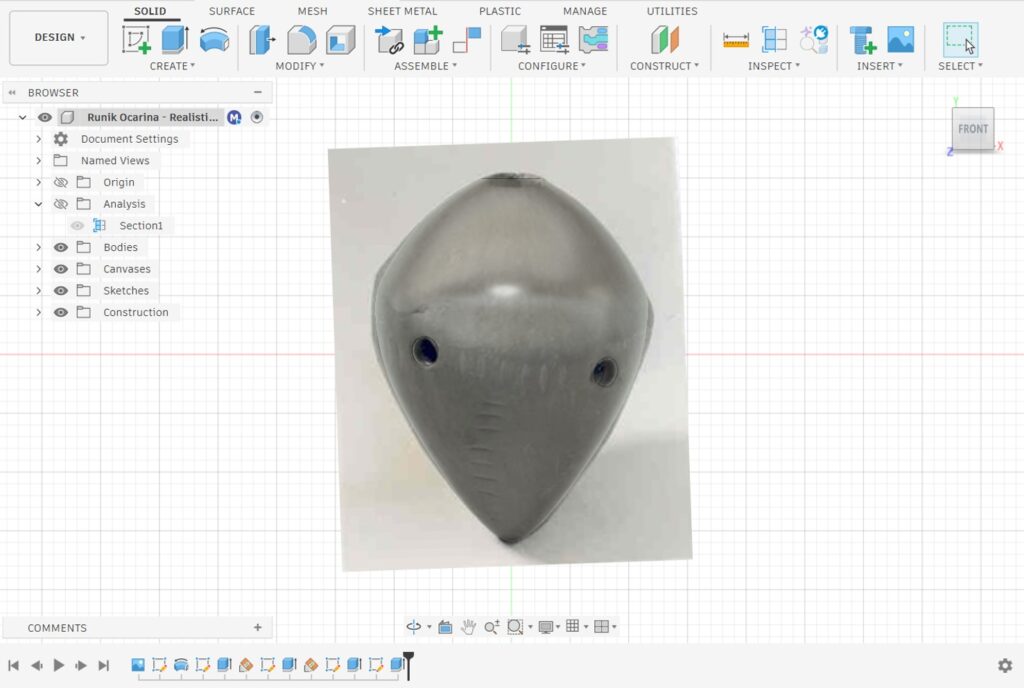
Task: Toggle visibility of Runik Ocarina component
Action: (44, 117)
